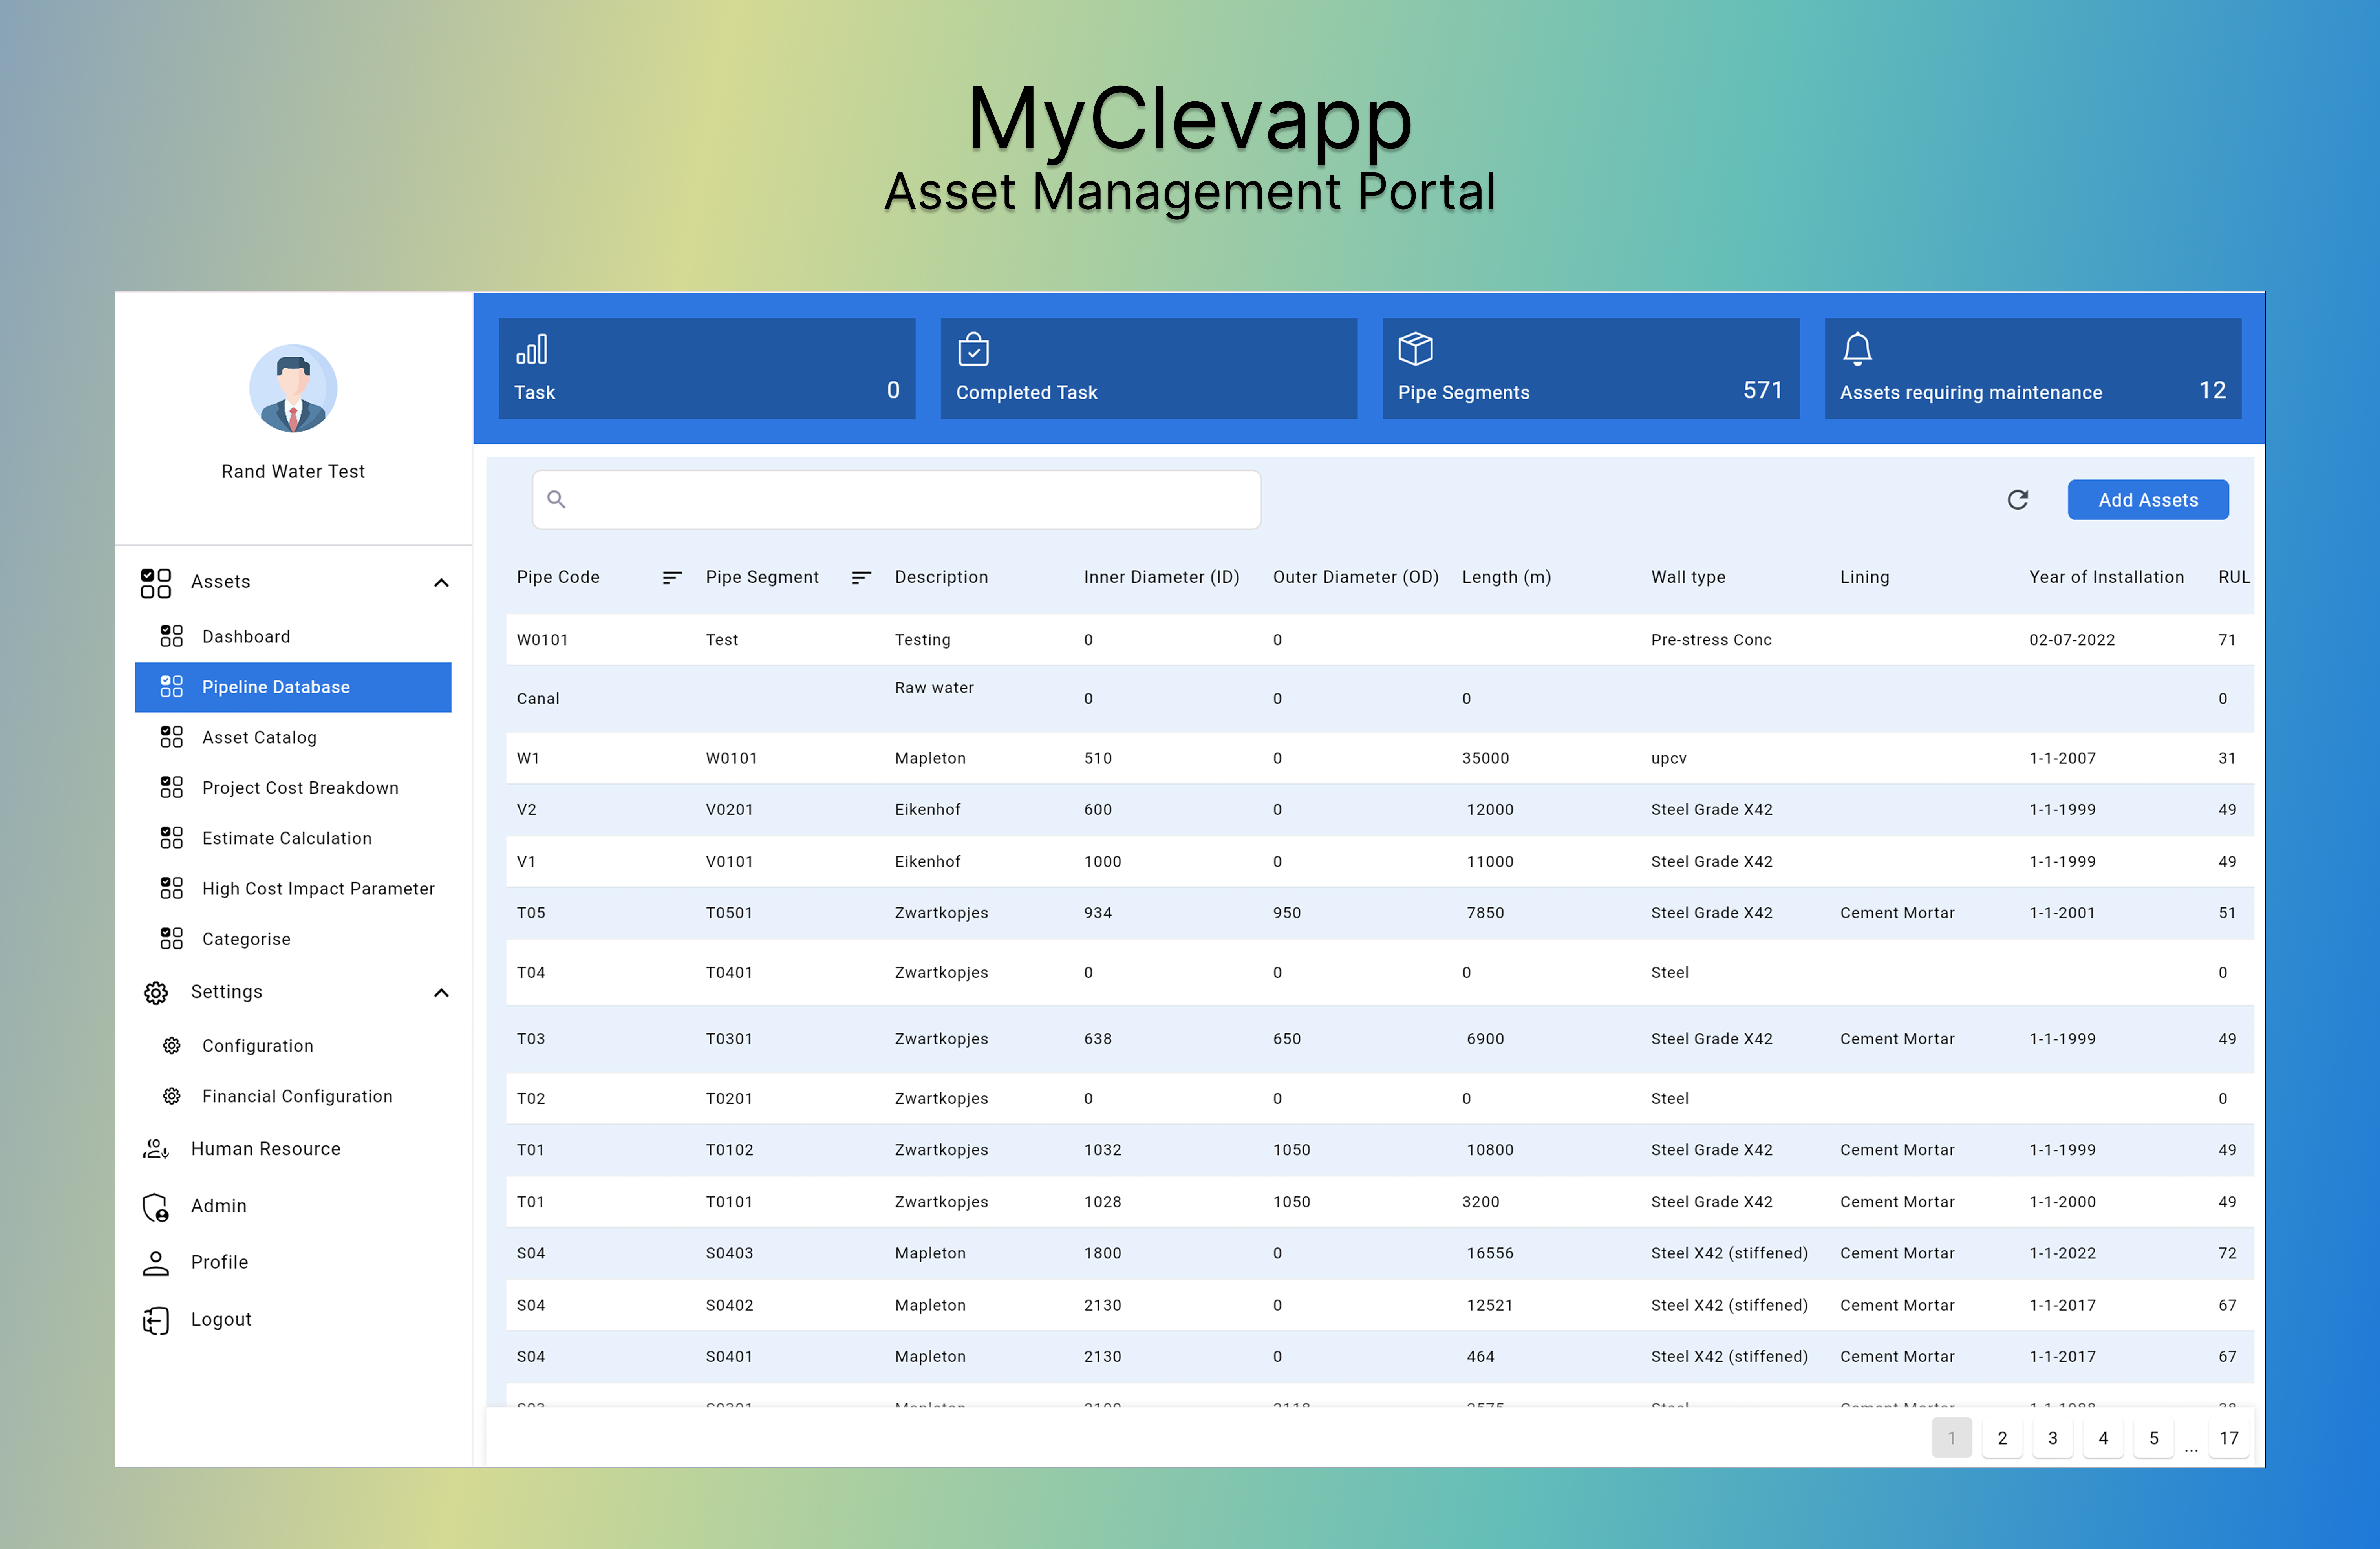Screen dimensions: 2380x1549
Task: Click the Completed Task bag icon
Action: click(x=973, y=349)
